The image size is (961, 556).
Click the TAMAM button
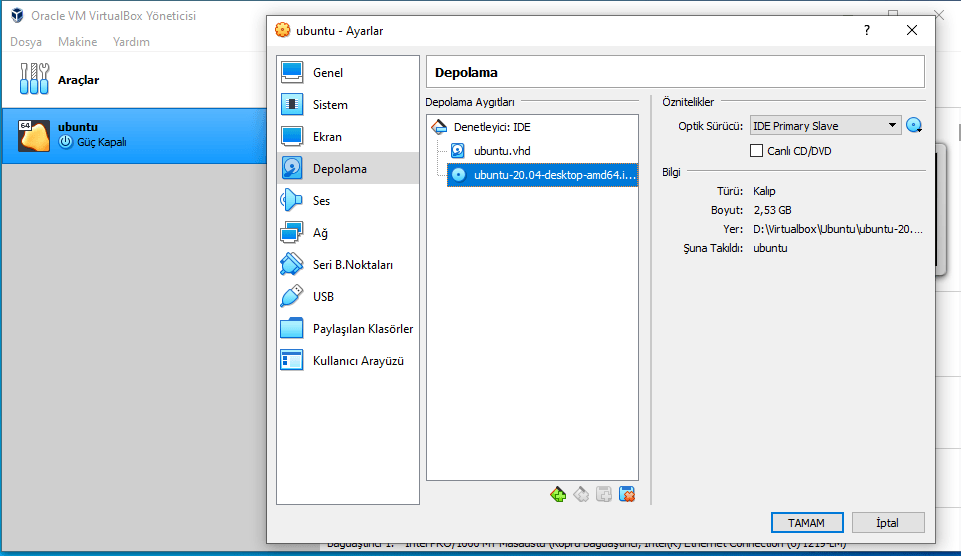coord(807,523)
